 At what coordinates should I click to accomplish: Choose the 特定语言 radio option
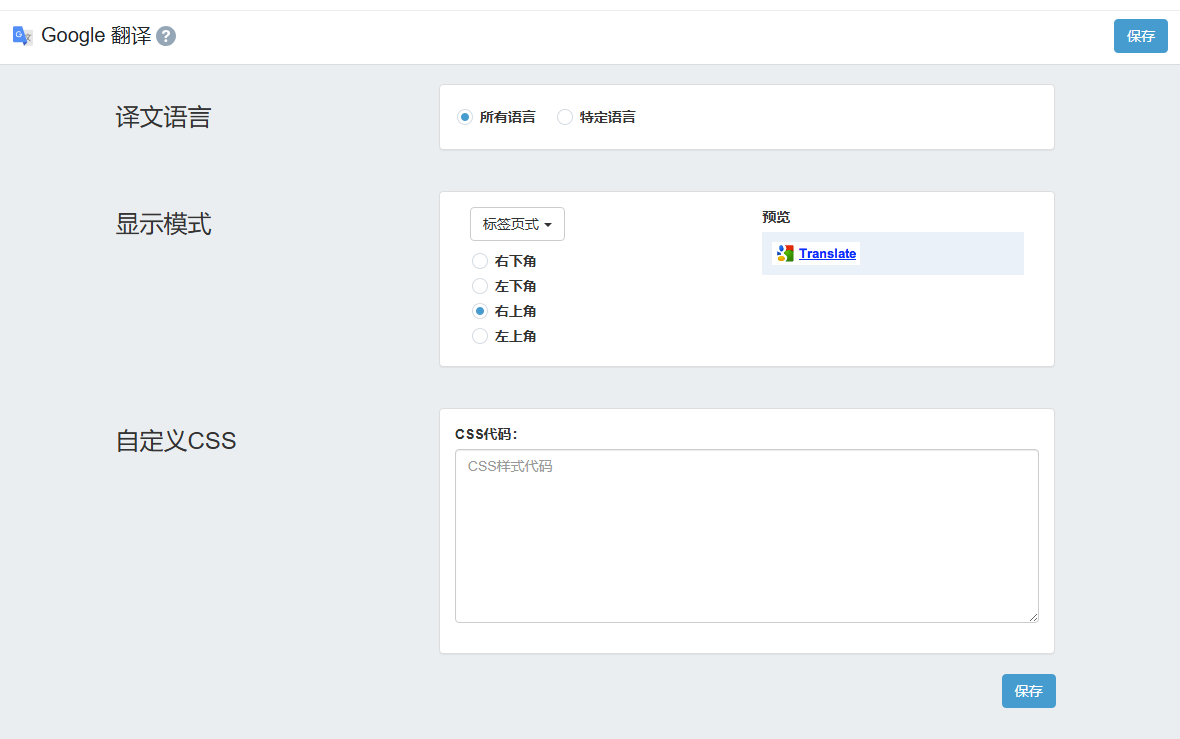tap(565, 117)
